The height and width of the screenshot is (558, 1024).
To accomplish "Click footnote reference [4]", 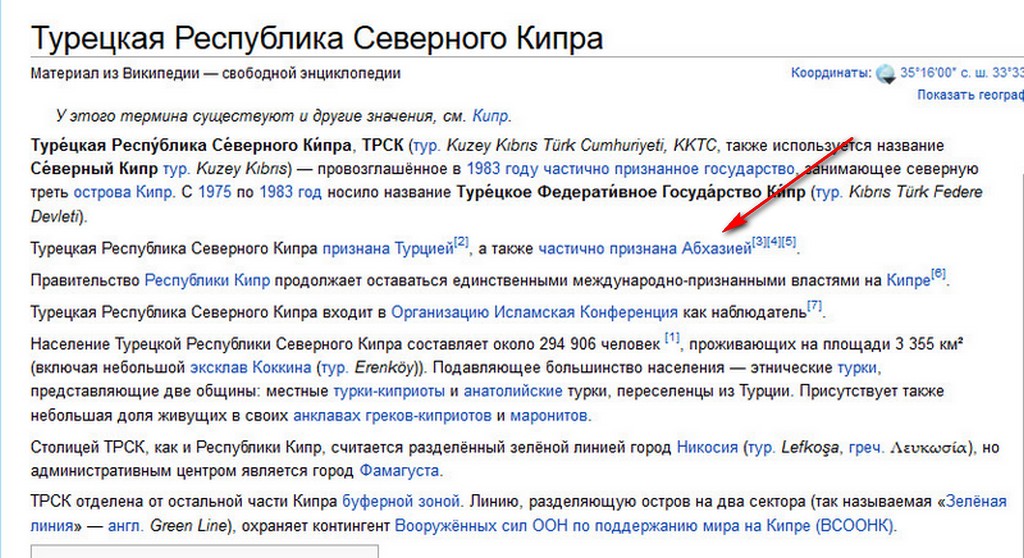I will click(x=774, y=242).
